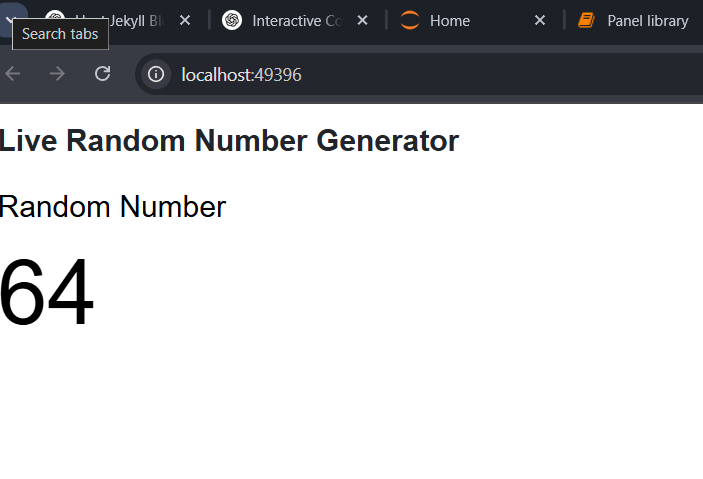The height and width of the screenshot is (479, 703).
Task: Click the Live Random Number Generator heading
Action: tap(229, 141)
